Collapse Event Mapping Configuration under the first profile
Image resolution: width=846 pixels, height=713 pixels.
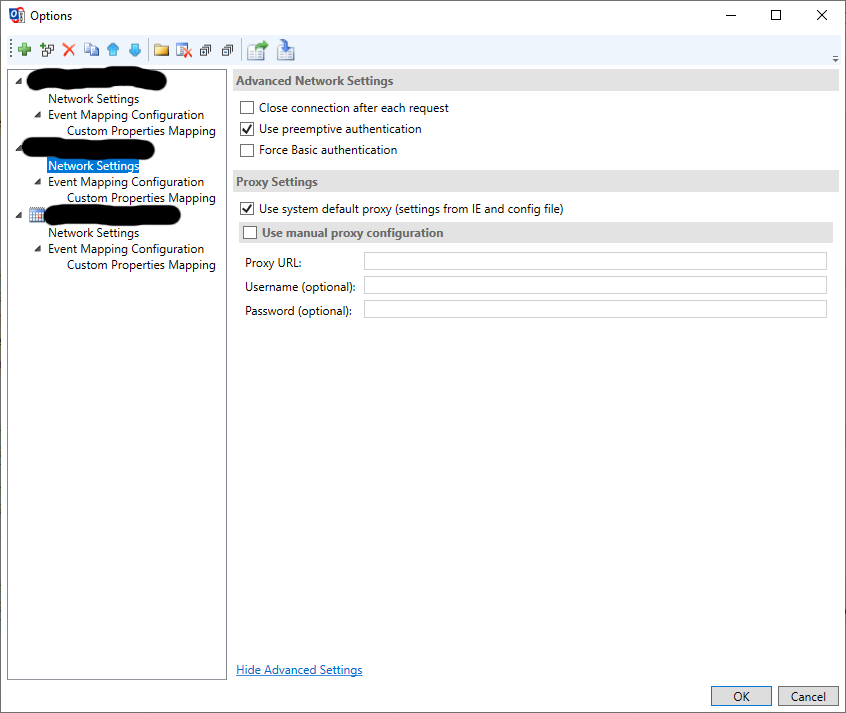38,114
